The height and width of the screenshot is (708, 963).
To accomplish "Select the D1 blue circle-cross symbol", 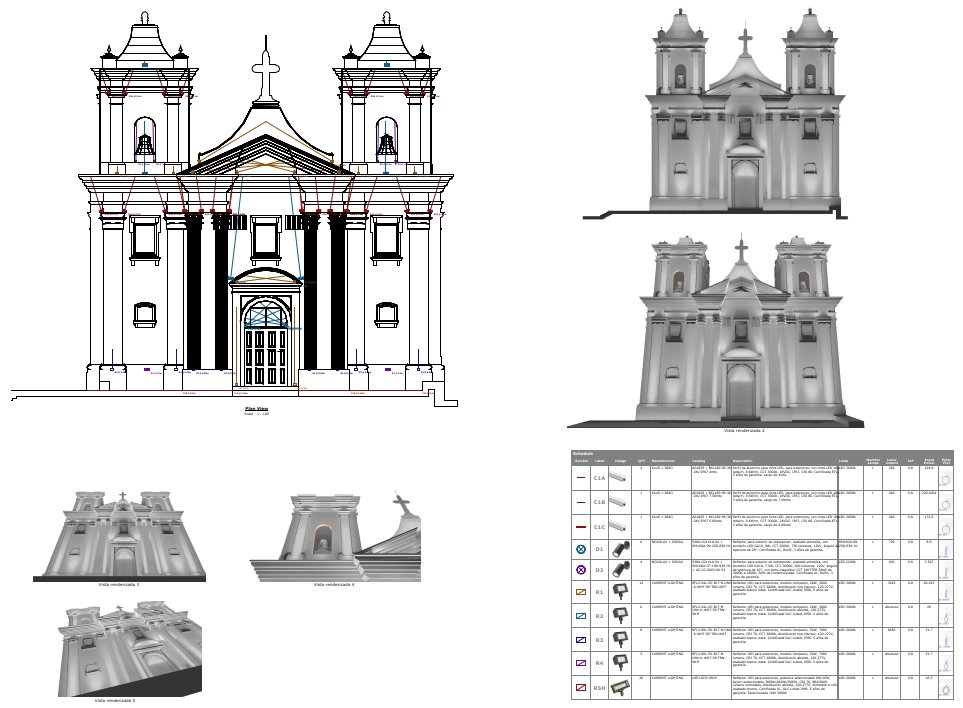I will coord(581,549).
